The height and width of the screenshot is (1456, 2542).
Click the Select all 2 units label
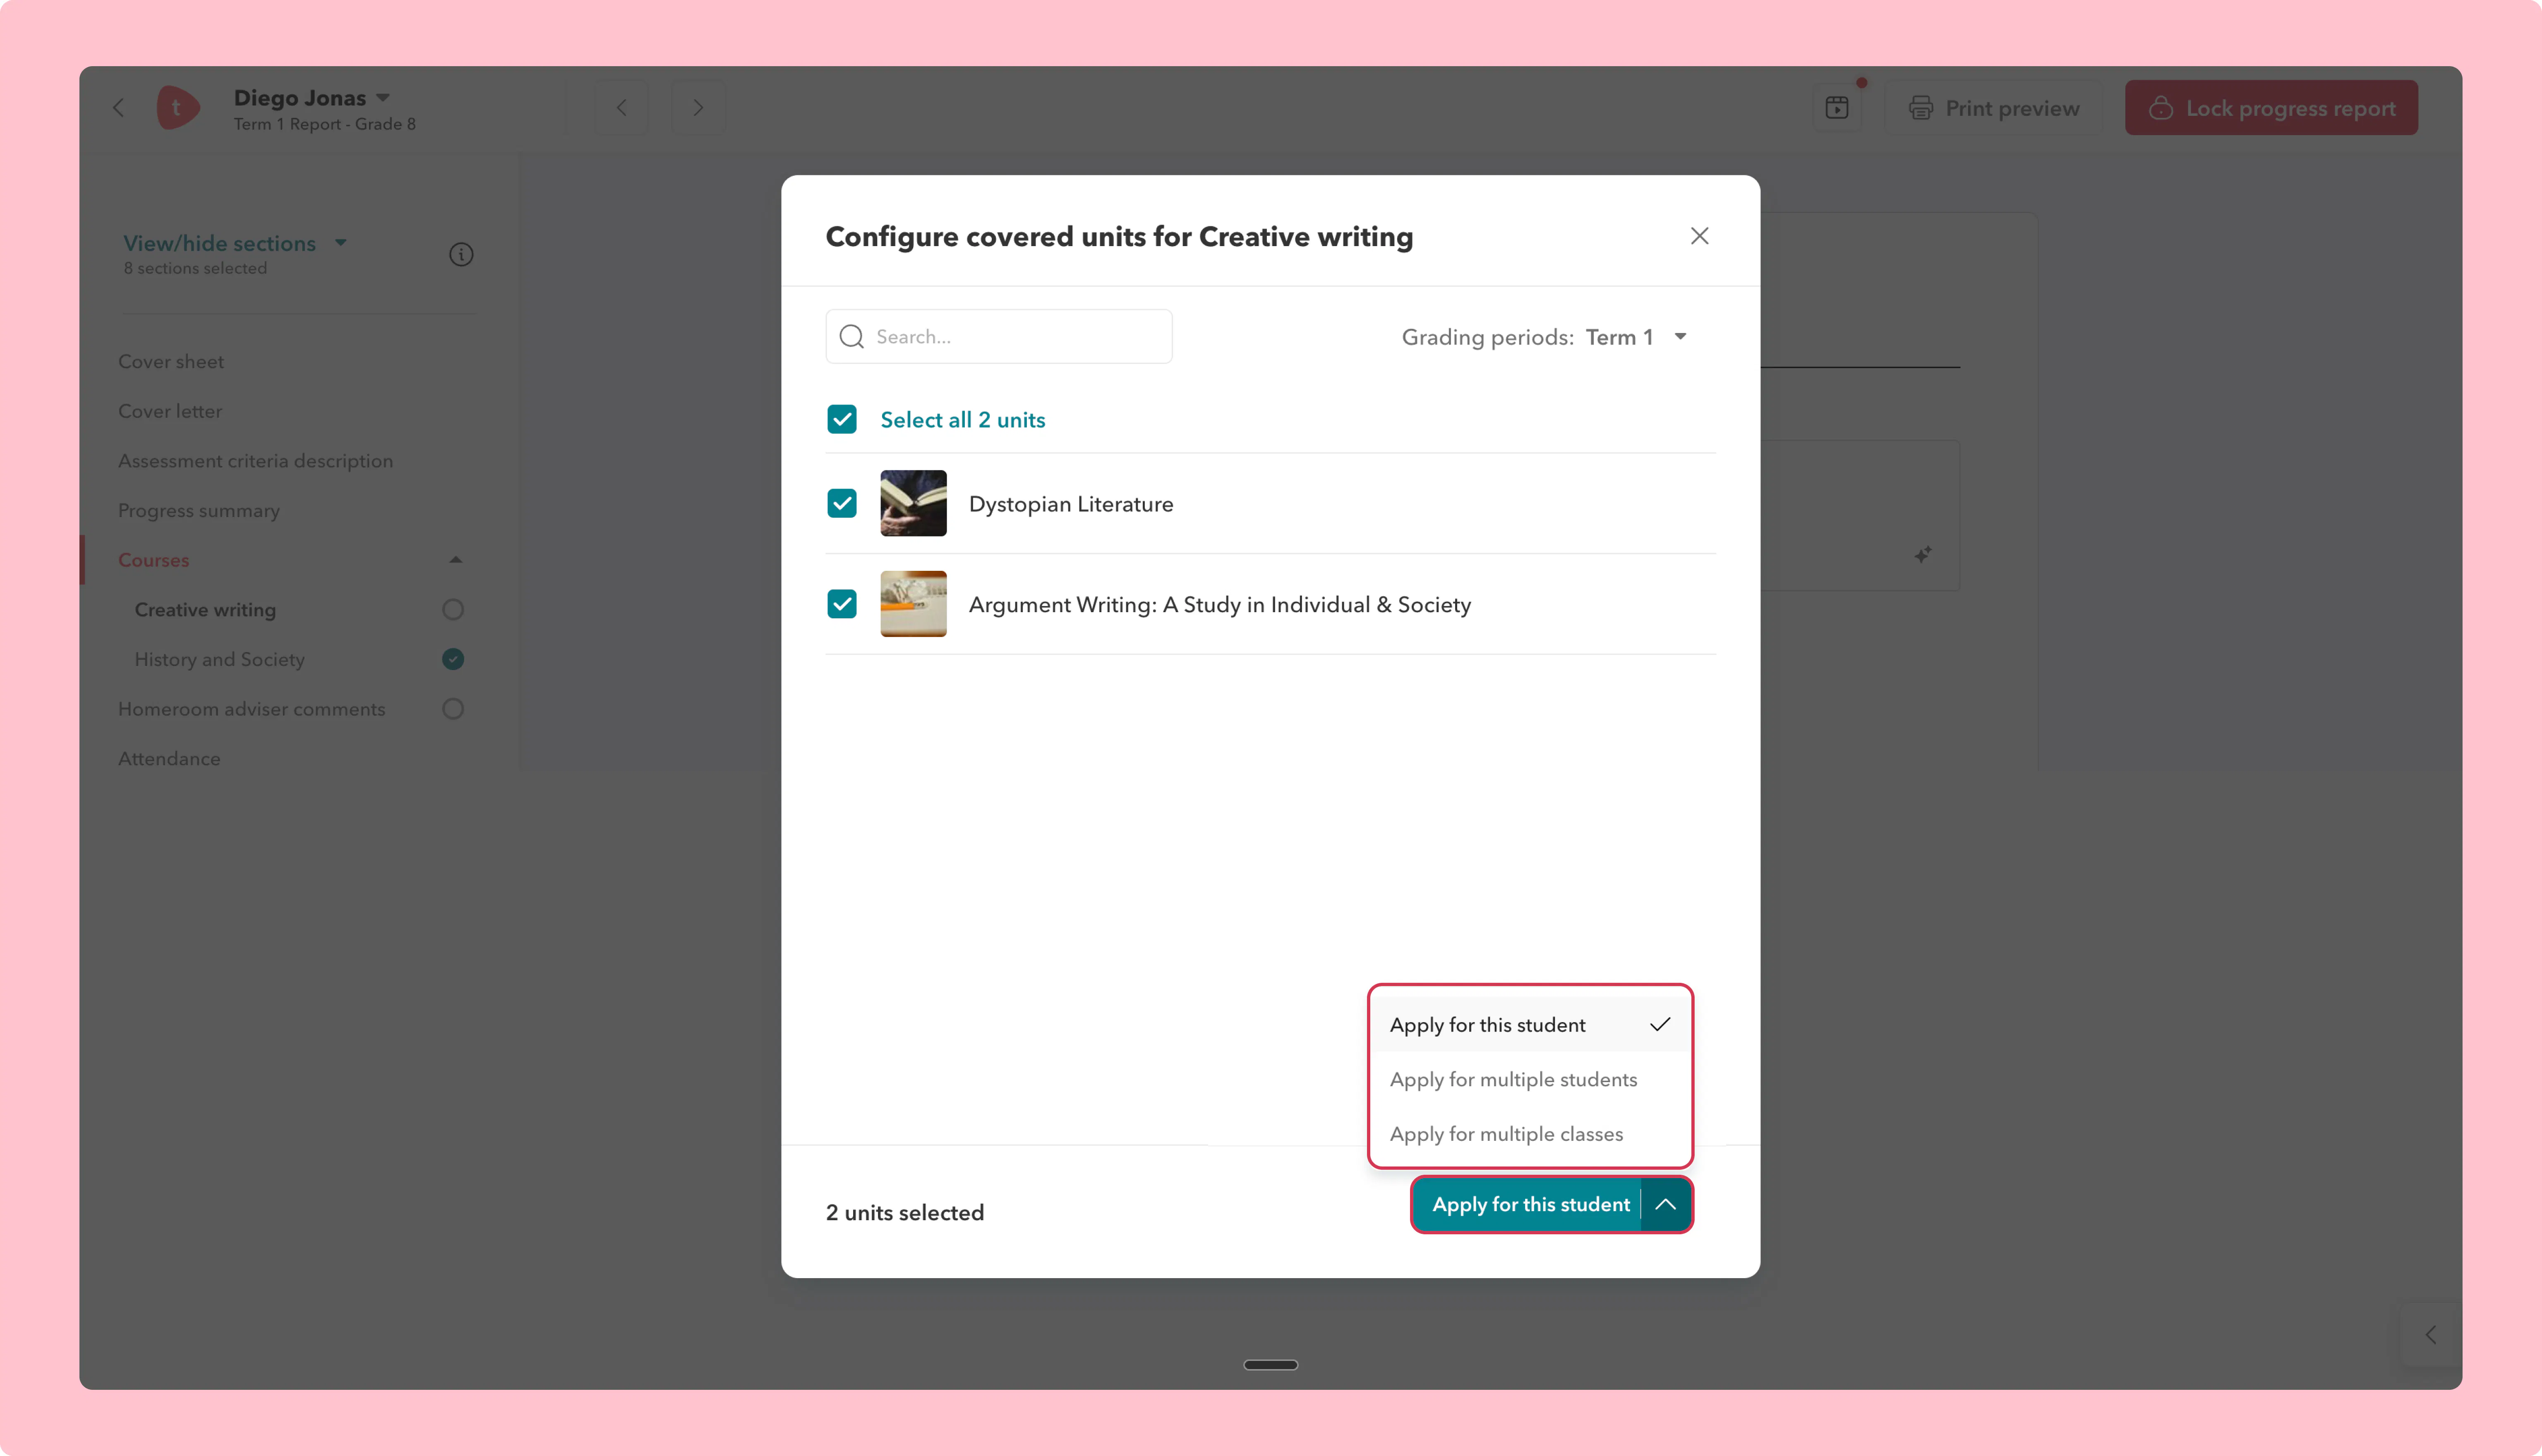pyautogui.click(x=963, y=420)
